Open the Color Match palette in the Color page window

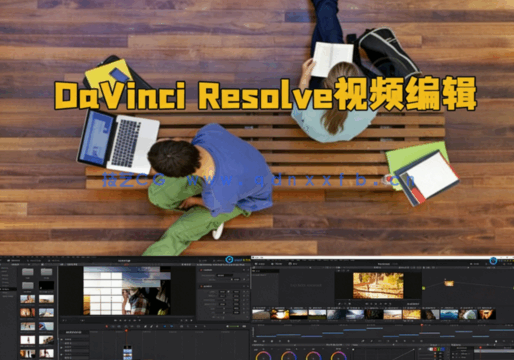pos(264,341)
